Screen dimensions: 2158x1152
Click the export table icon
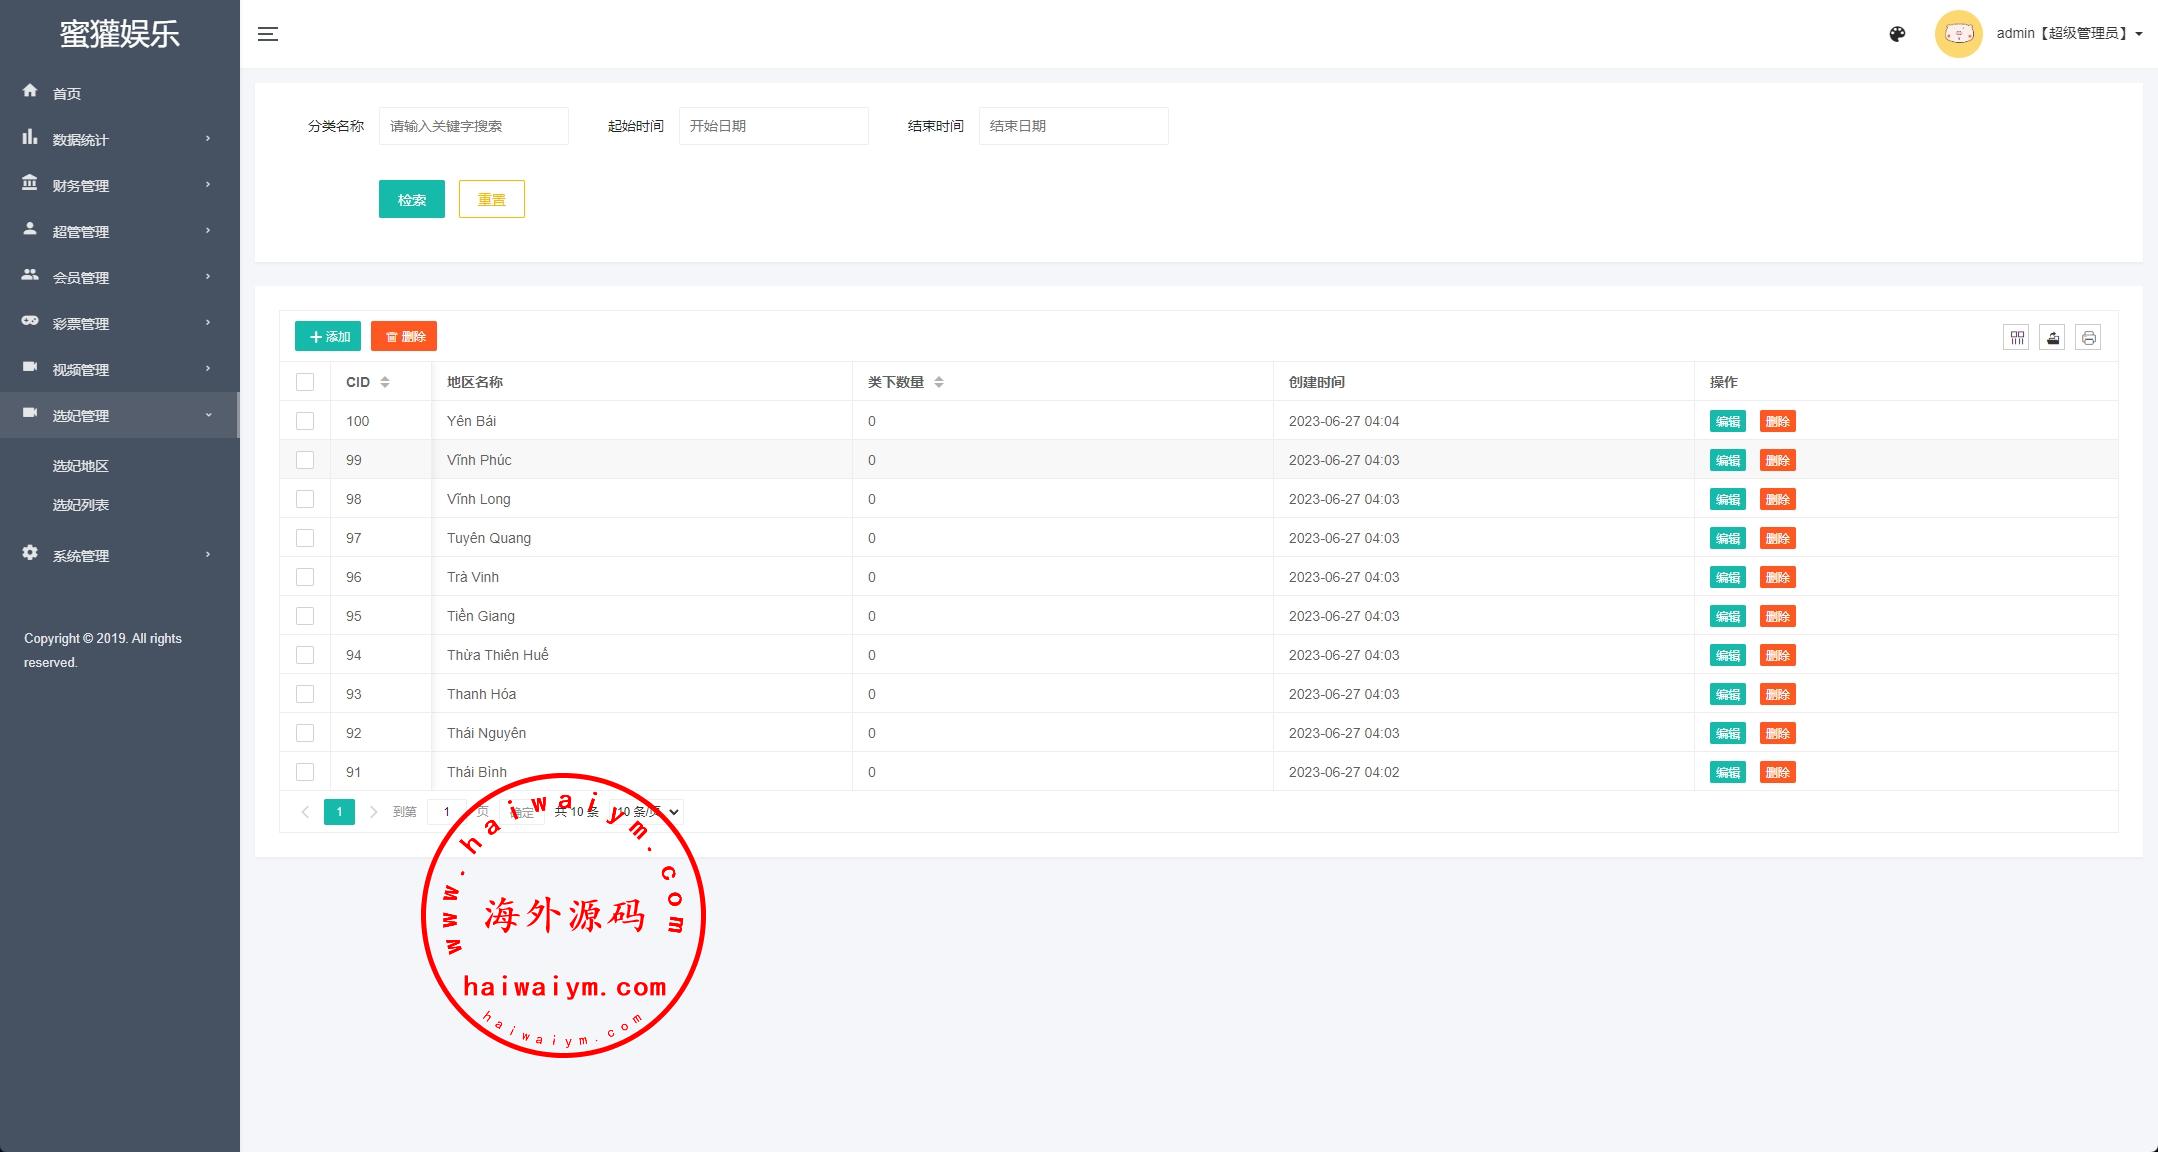(2052, 338)
